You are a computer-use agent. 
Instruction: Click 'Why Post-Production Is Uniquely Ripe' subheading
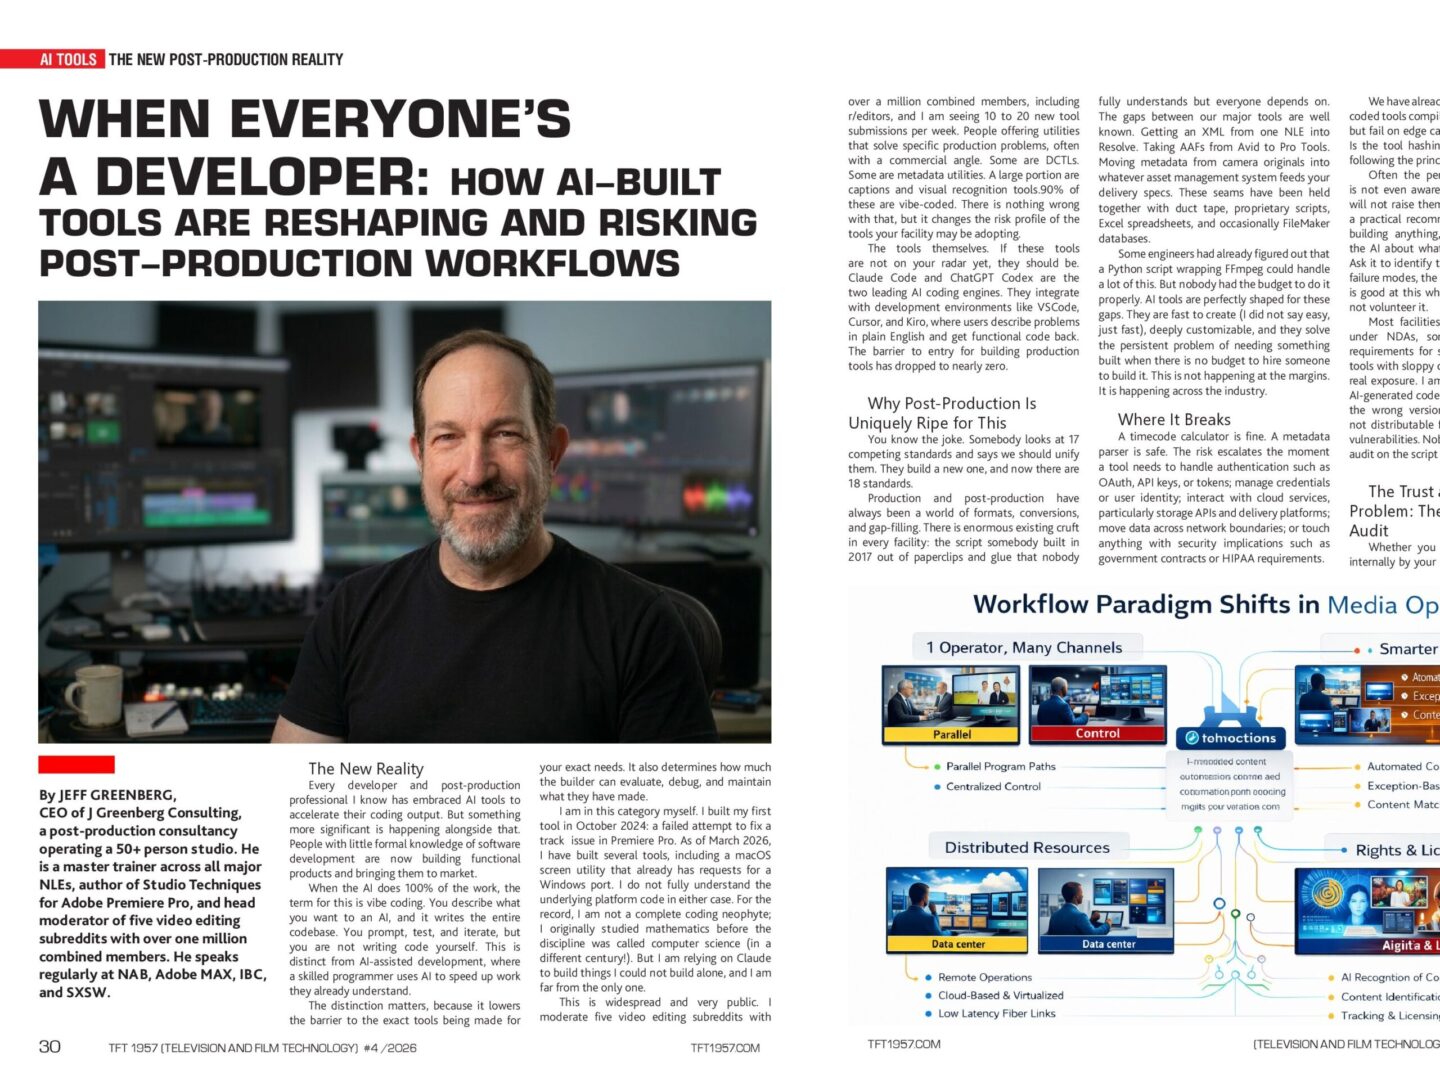coord(942,413)
